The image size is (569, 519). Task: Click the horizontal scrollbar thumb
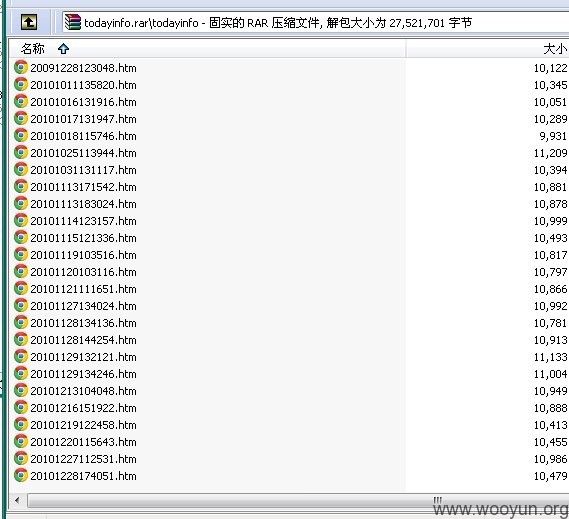(299, 500)
